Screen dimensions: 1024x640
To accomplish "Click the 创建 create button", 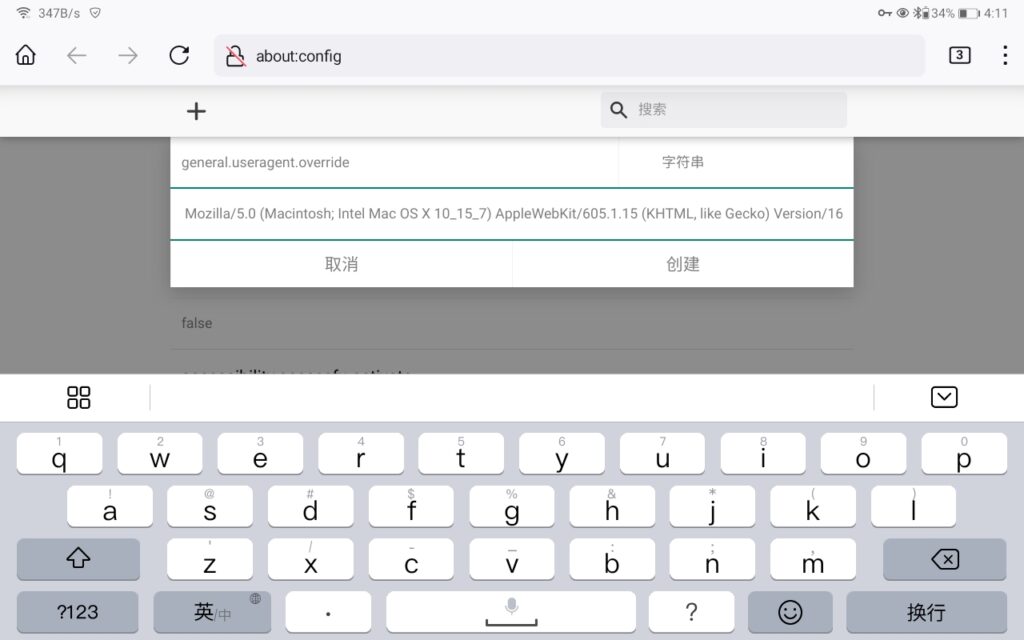I will coord(683,264).
